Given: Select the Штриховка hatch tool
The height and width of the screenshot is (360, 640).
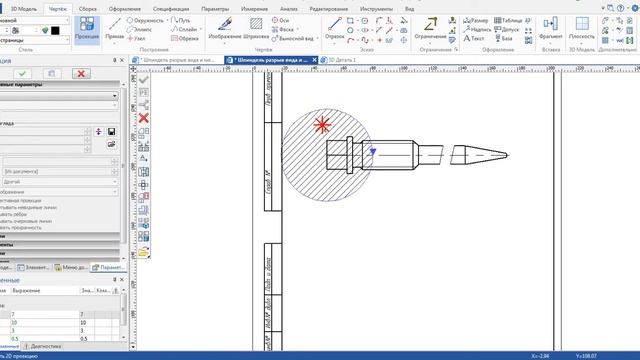Looking at the screenshot, I should coord(256,29).
